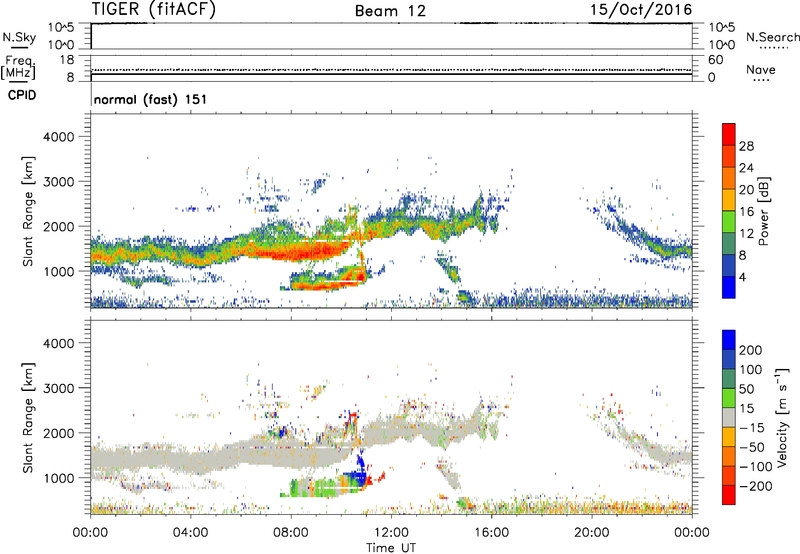The width and height of the screenshot is (800, 554).
Task: Click the date 15/Oct/2016
Action: (641, 10)
